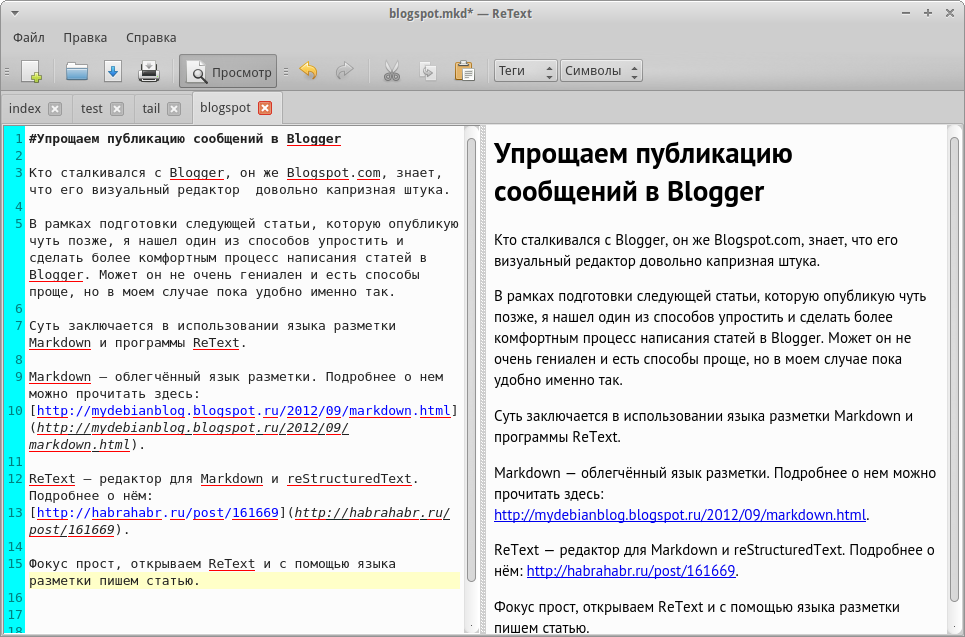Minimize the ReText window
965x637 pixels.
click(x=906, y=13)
